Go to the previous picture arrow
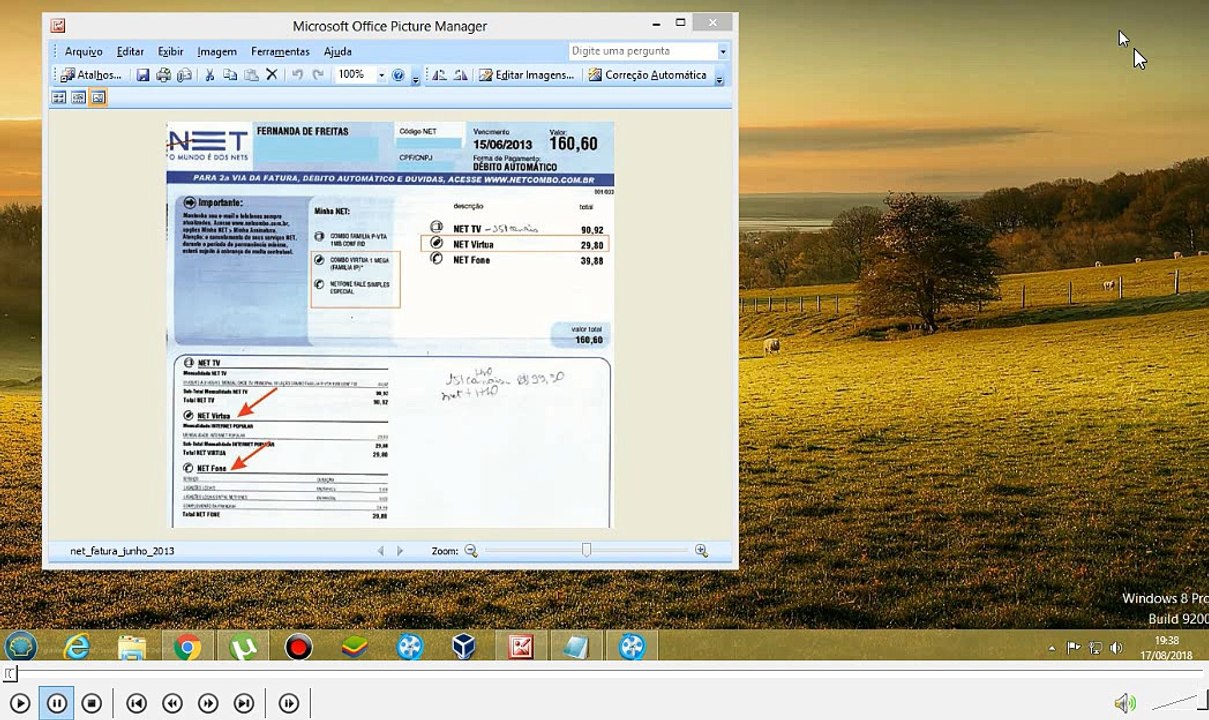Image resolution: width=1209 pixels, height=720 pixels. (x=380, y=551)
